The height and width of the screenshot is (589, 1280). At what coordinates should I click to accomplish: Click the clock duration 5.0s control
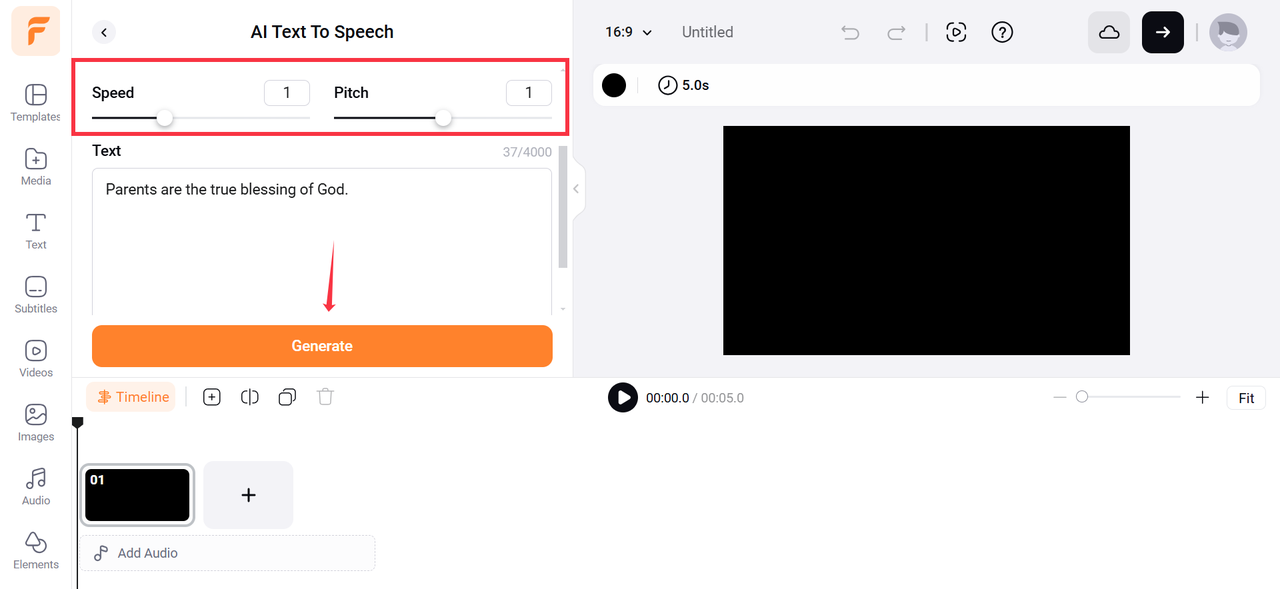coord(684,85)
